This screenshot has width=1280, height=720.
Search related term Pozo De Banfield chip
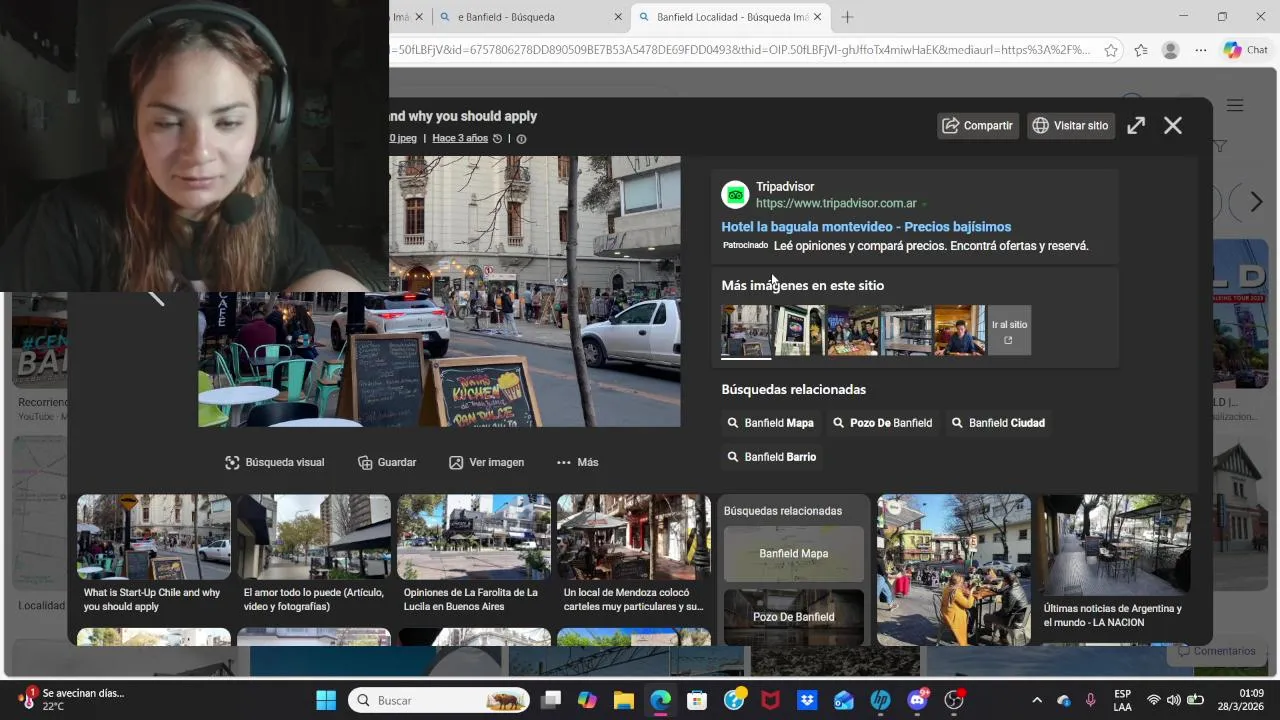coord(882,423)
